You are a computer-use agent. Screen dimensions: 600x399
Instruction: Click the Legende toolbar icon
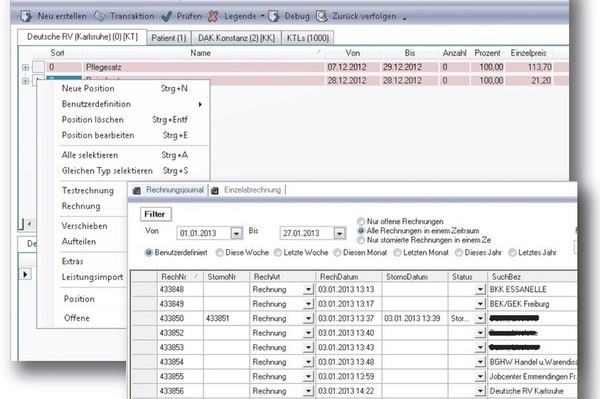point(213,16)
